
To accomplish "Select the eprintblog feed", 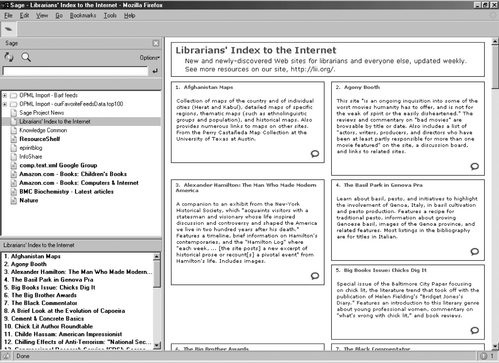I will 31,148.
